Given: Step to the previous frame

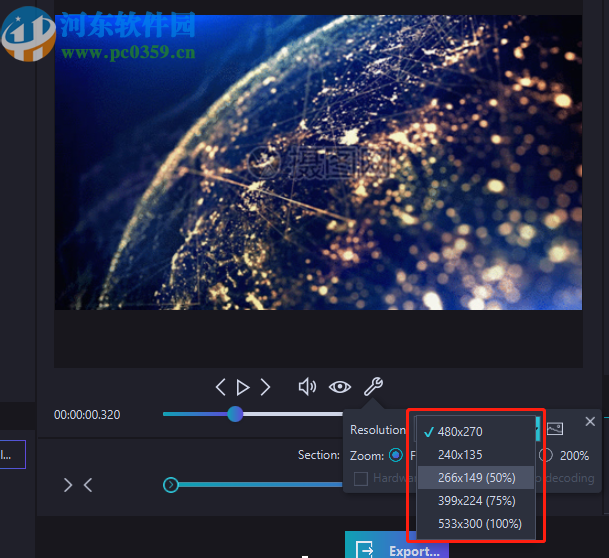Looking at the screenshot, I should pos(221,387).
